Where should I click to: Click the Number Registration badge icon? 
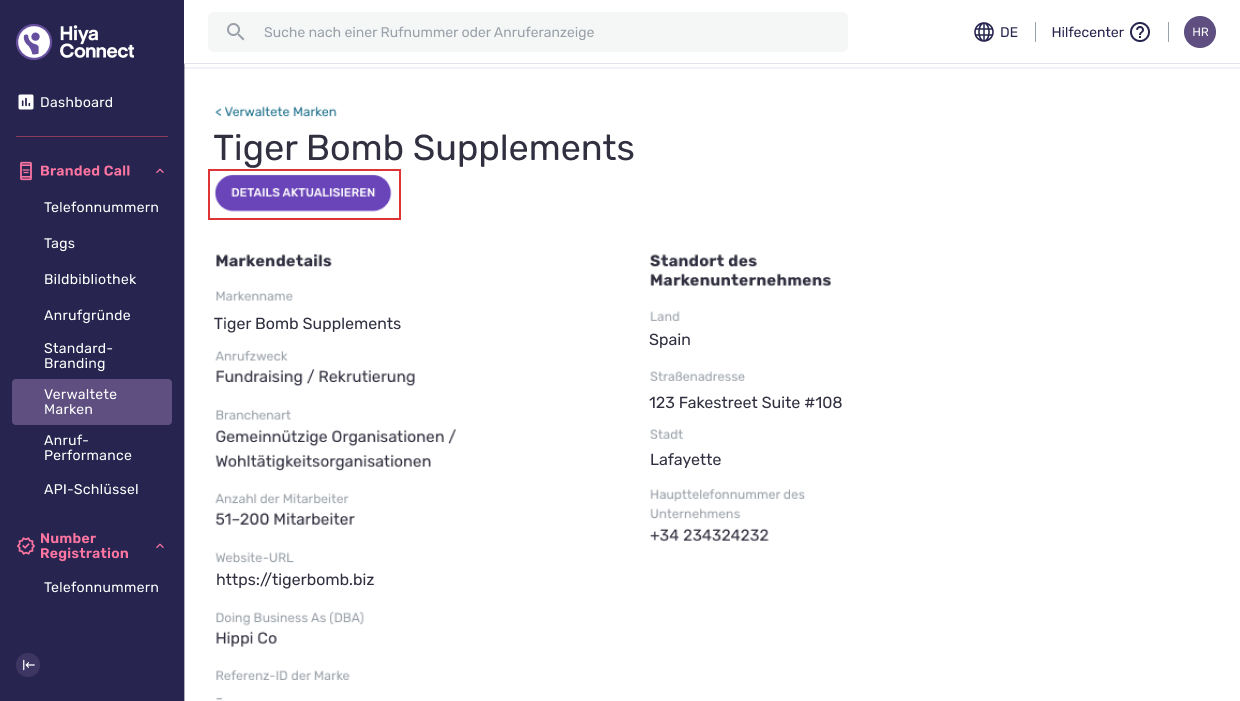(x=27, y=546)
